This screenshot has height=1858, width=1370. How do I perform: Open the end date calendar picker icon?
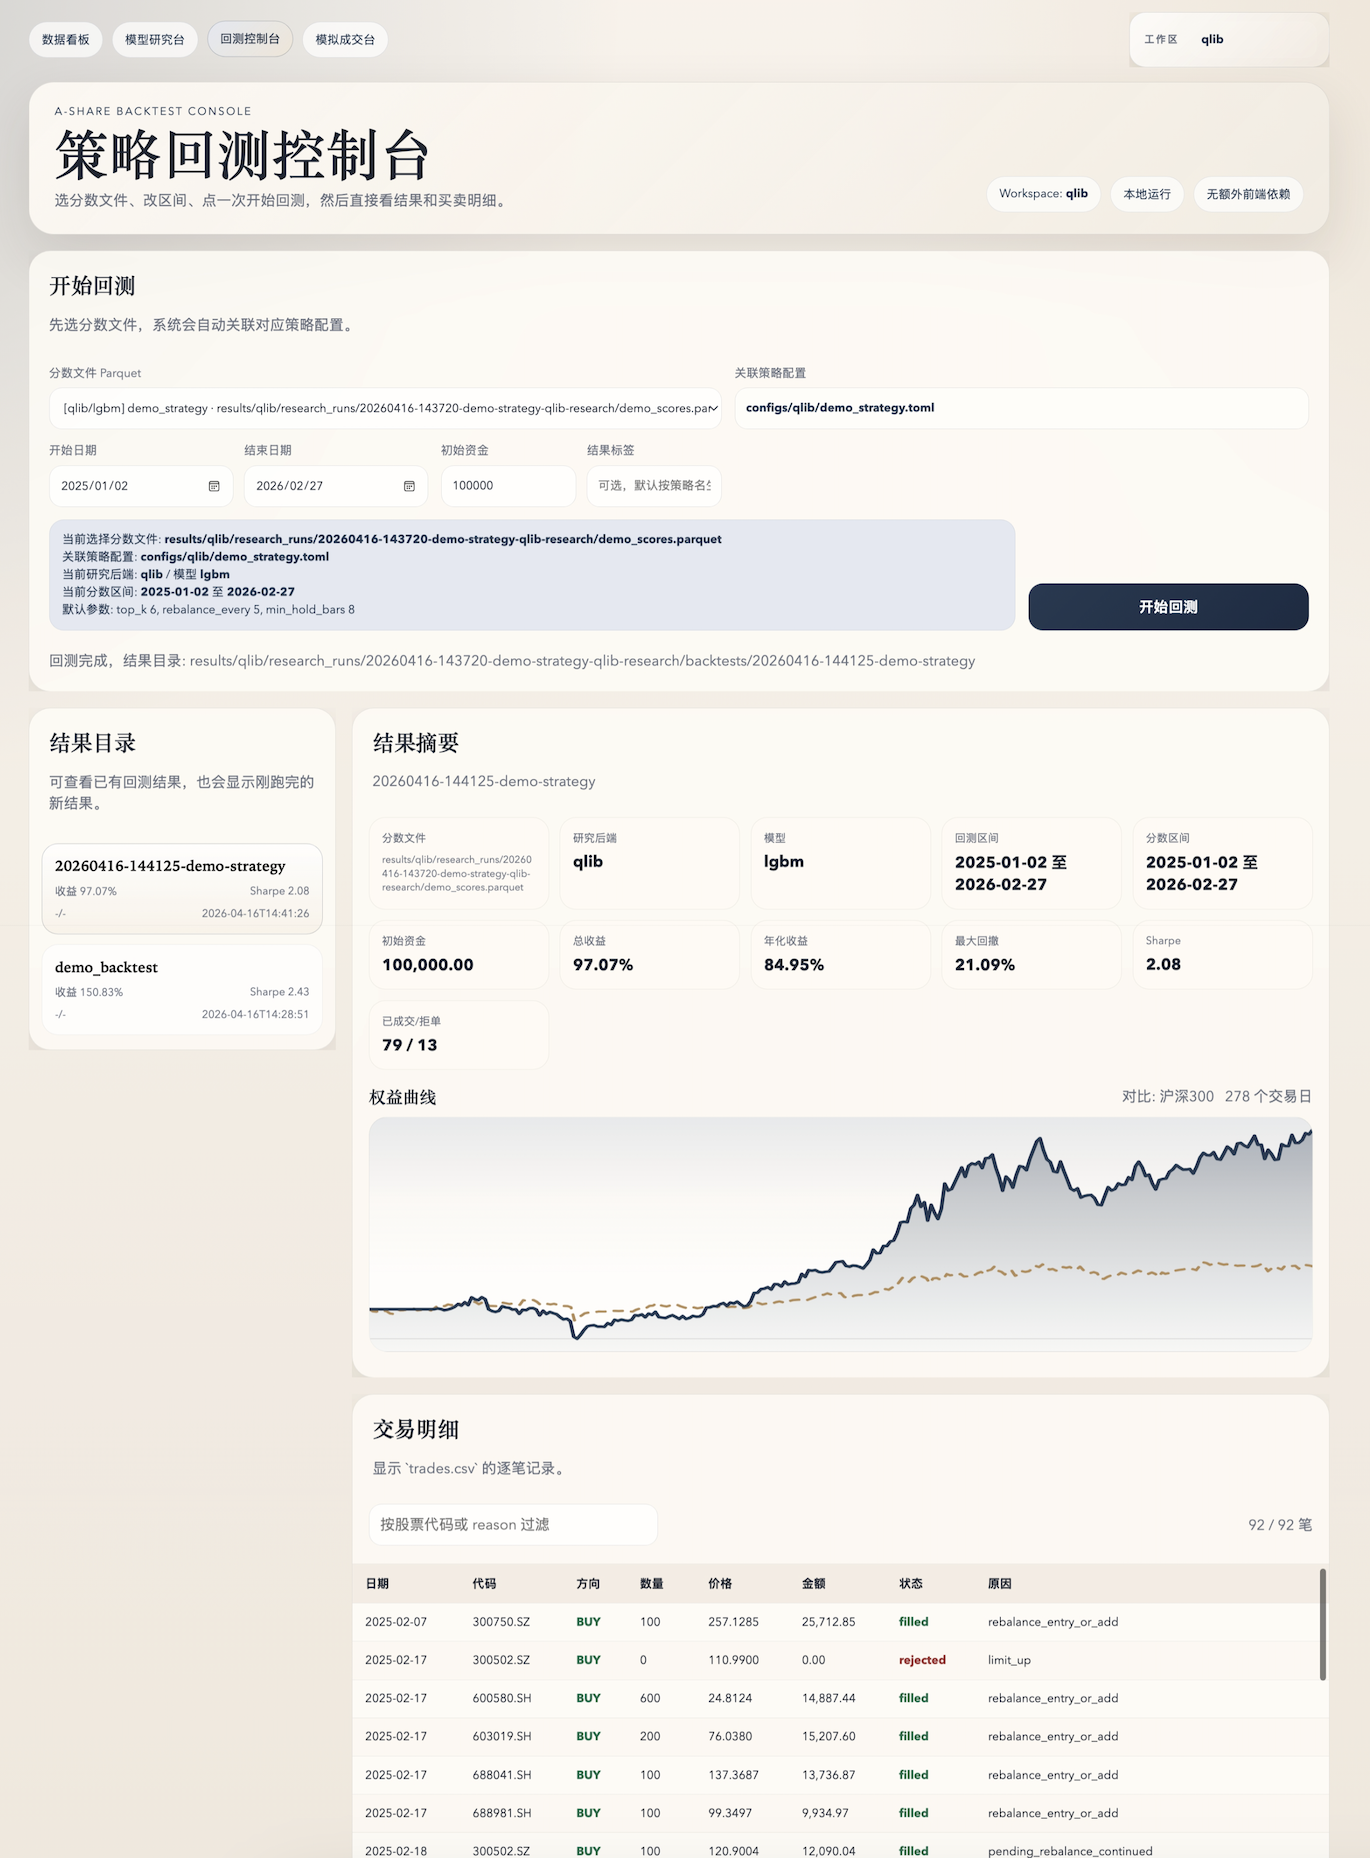[409, 486]
